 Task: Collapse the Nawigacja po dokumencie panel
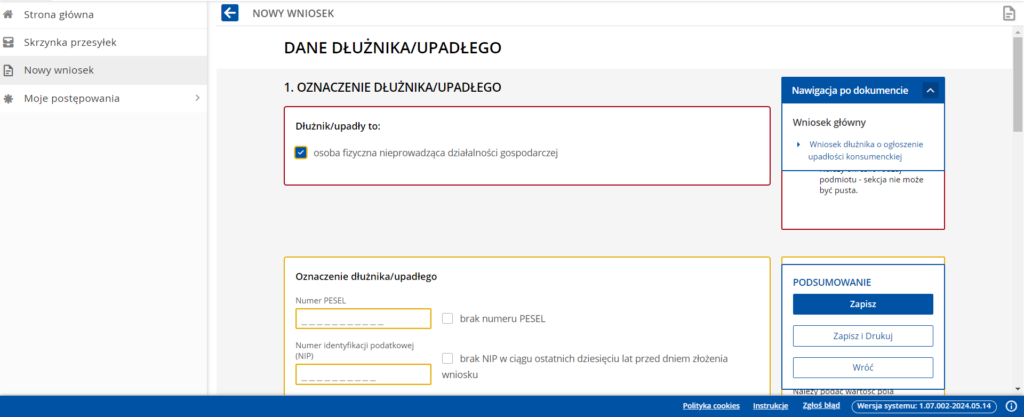[930, 90]
